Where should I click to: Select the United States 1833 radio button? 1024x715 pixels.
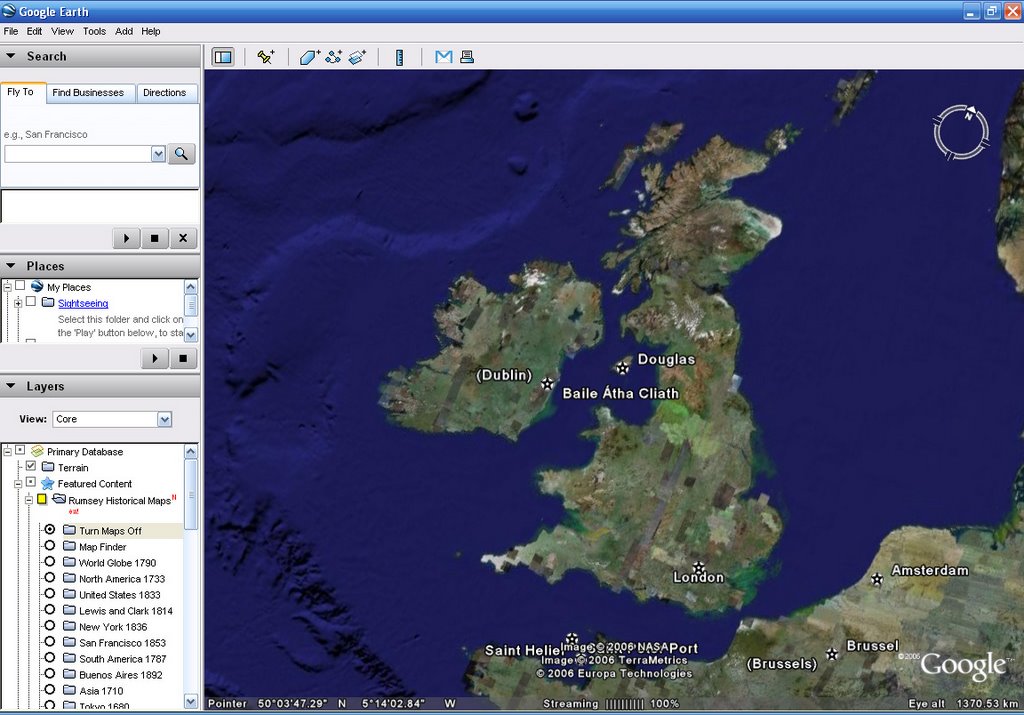tap(50, 594)
